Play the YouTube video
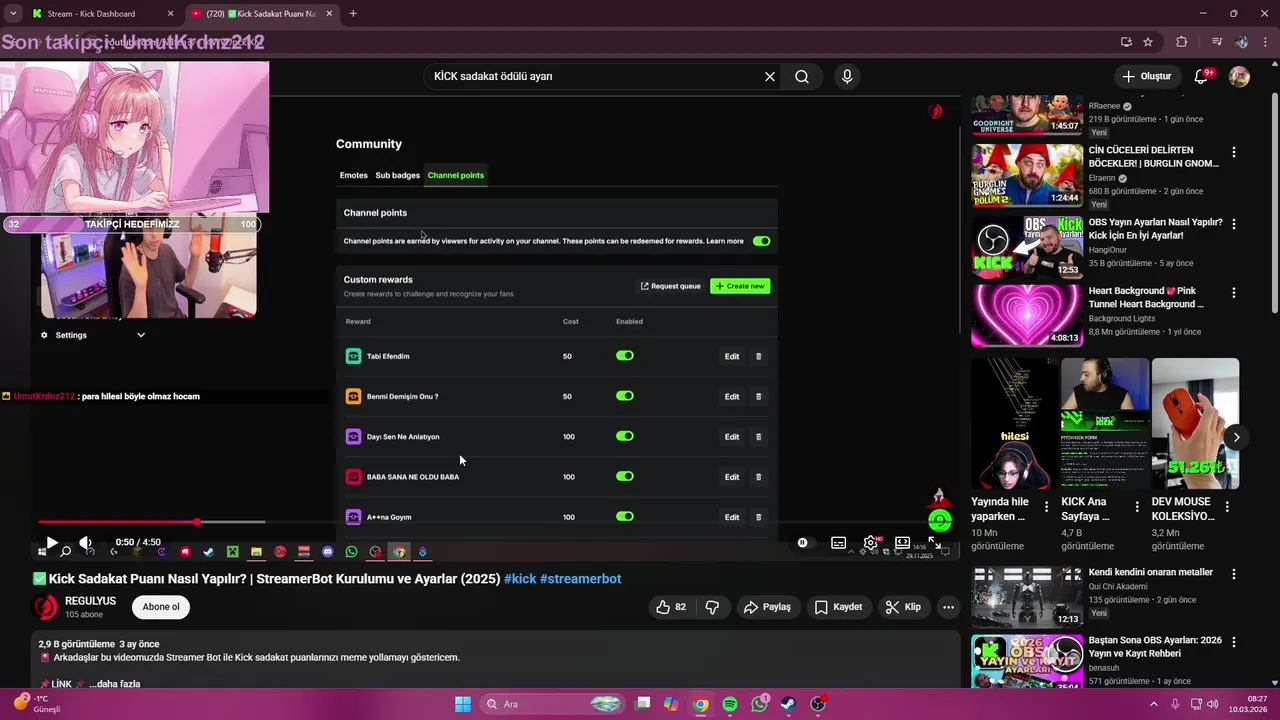Image resolution: width=1280 pixels, height=720 pixels. tap(52, 542)
